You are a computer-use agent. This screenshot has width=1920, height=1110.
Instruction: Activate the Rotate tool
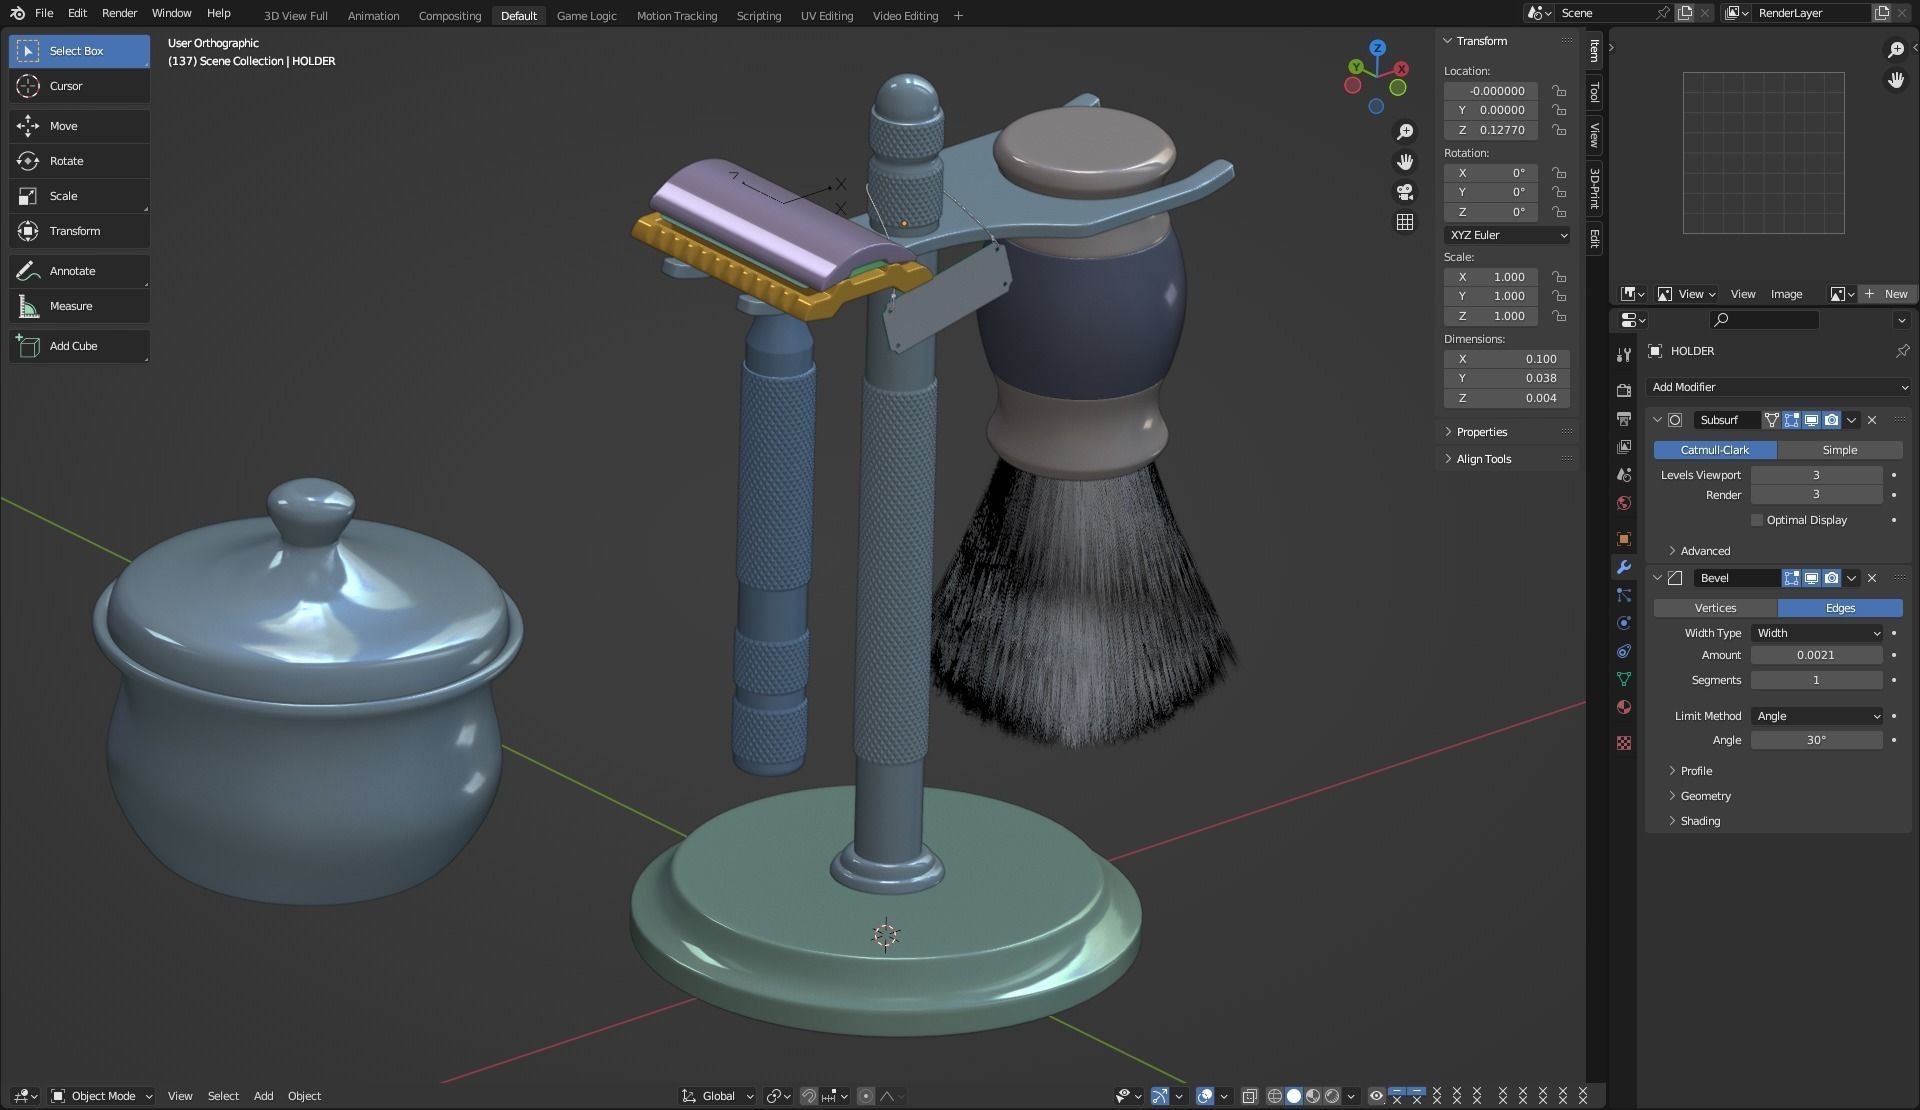click(x=79, y=161)
